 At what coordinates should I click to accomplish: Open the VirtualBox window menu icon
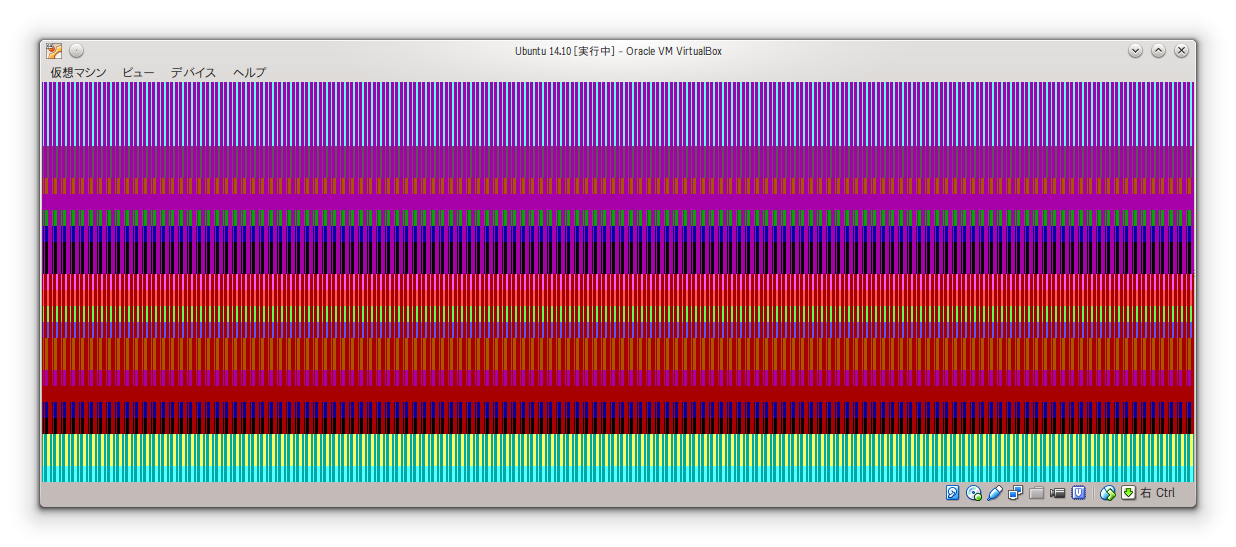[x=54, y=51]
